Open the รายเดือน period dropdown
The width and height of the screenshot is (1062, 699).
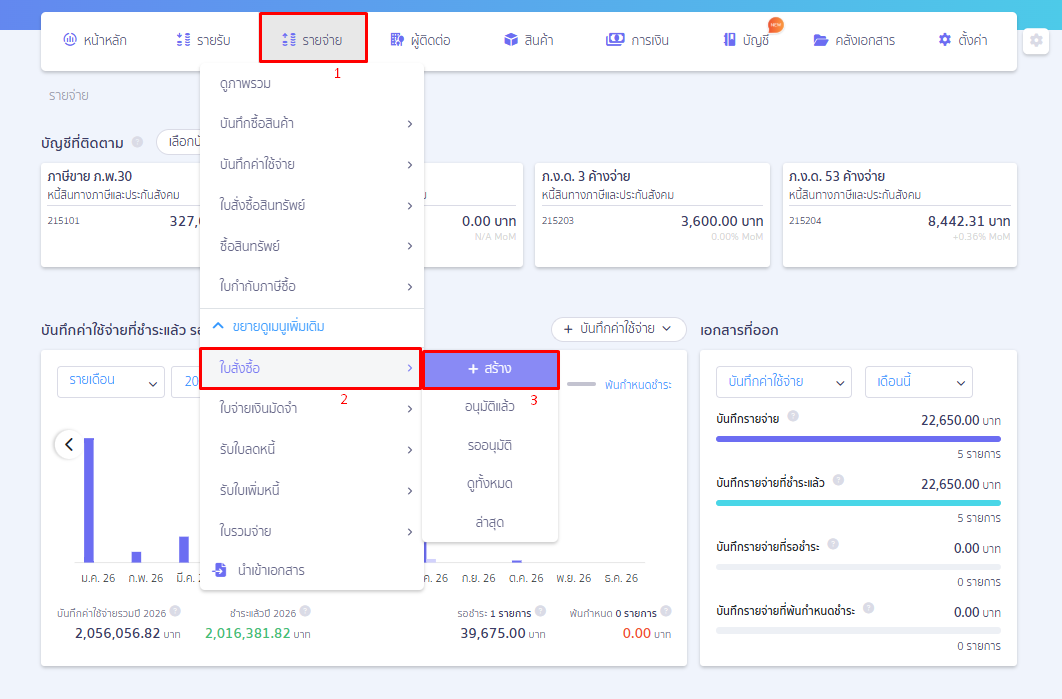[x=111, y=382]
